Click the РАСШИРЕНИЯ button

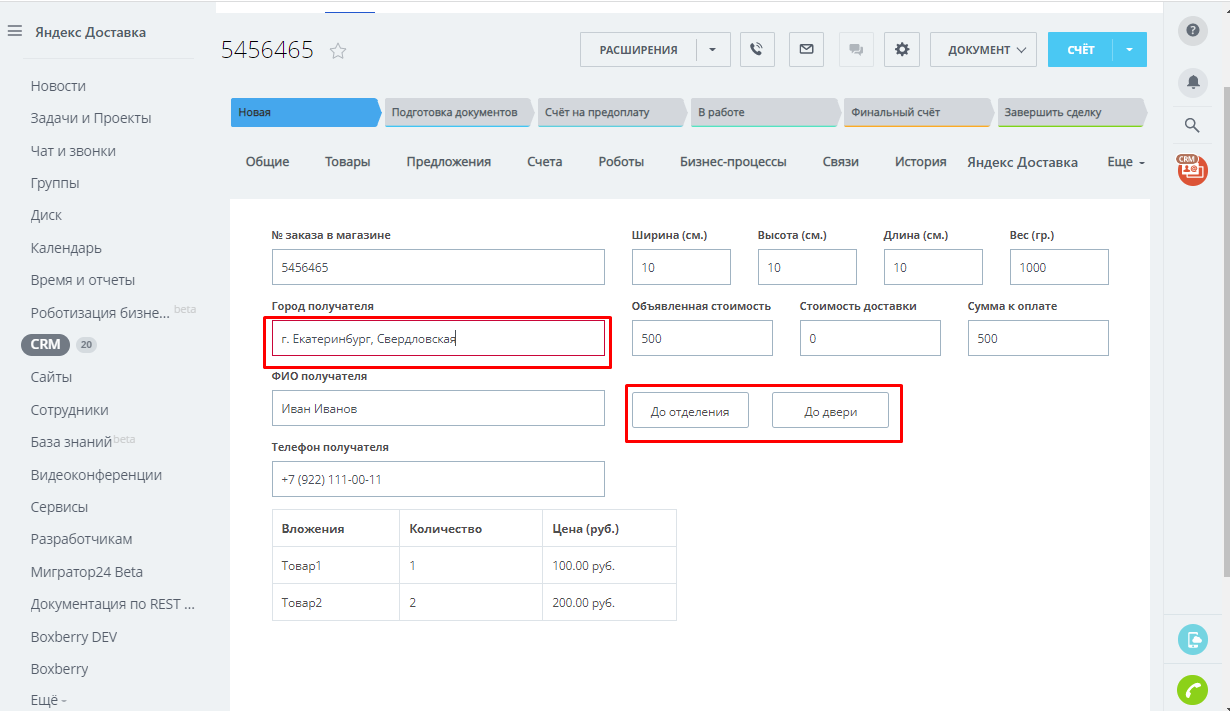[x=638, y=49]
